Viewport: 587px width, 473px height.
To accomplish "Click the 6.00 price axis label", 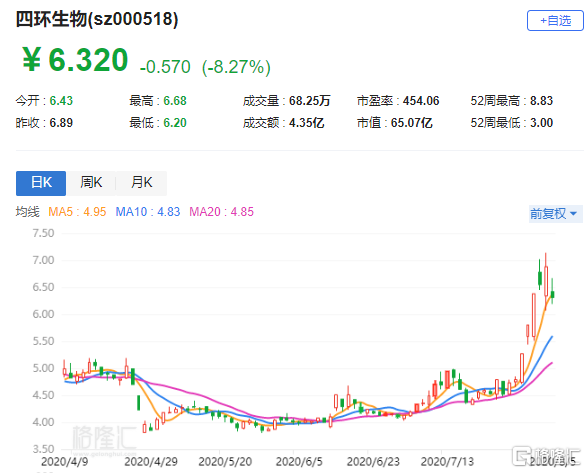I will coord(43,314).
